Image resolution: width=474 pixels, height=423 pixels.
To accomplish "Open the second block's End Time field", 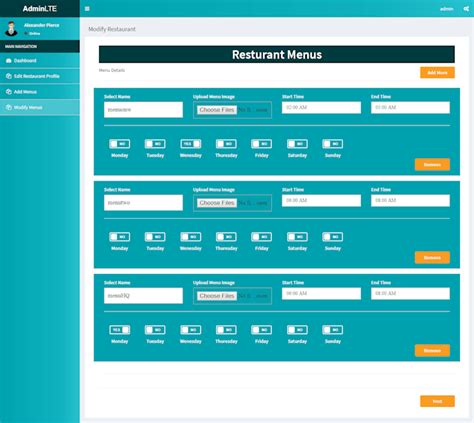I will point(410,201).
